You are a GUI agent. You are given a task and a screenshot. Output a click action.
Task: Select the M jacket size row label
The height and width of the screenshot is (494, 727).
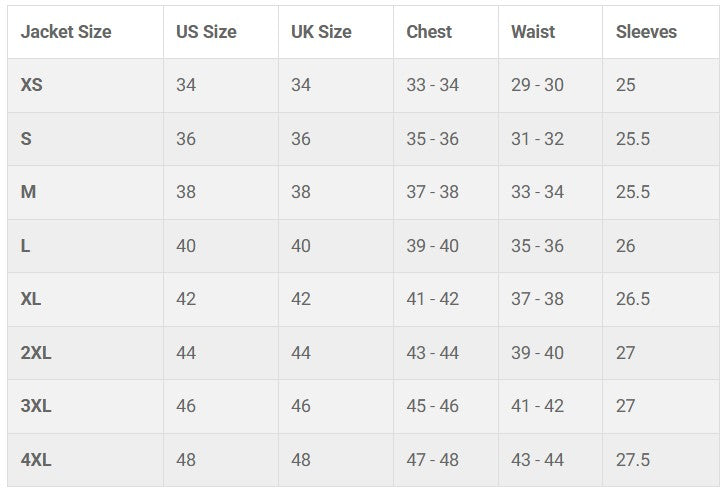click(x=28, y=192)
